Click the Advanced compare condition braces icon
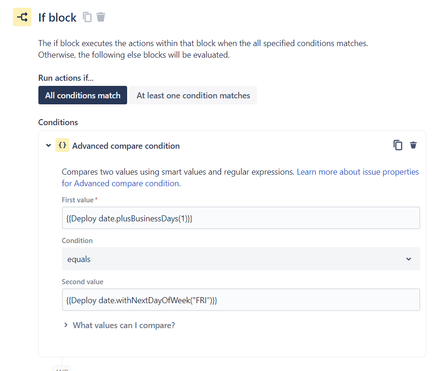 click(62, 145)
